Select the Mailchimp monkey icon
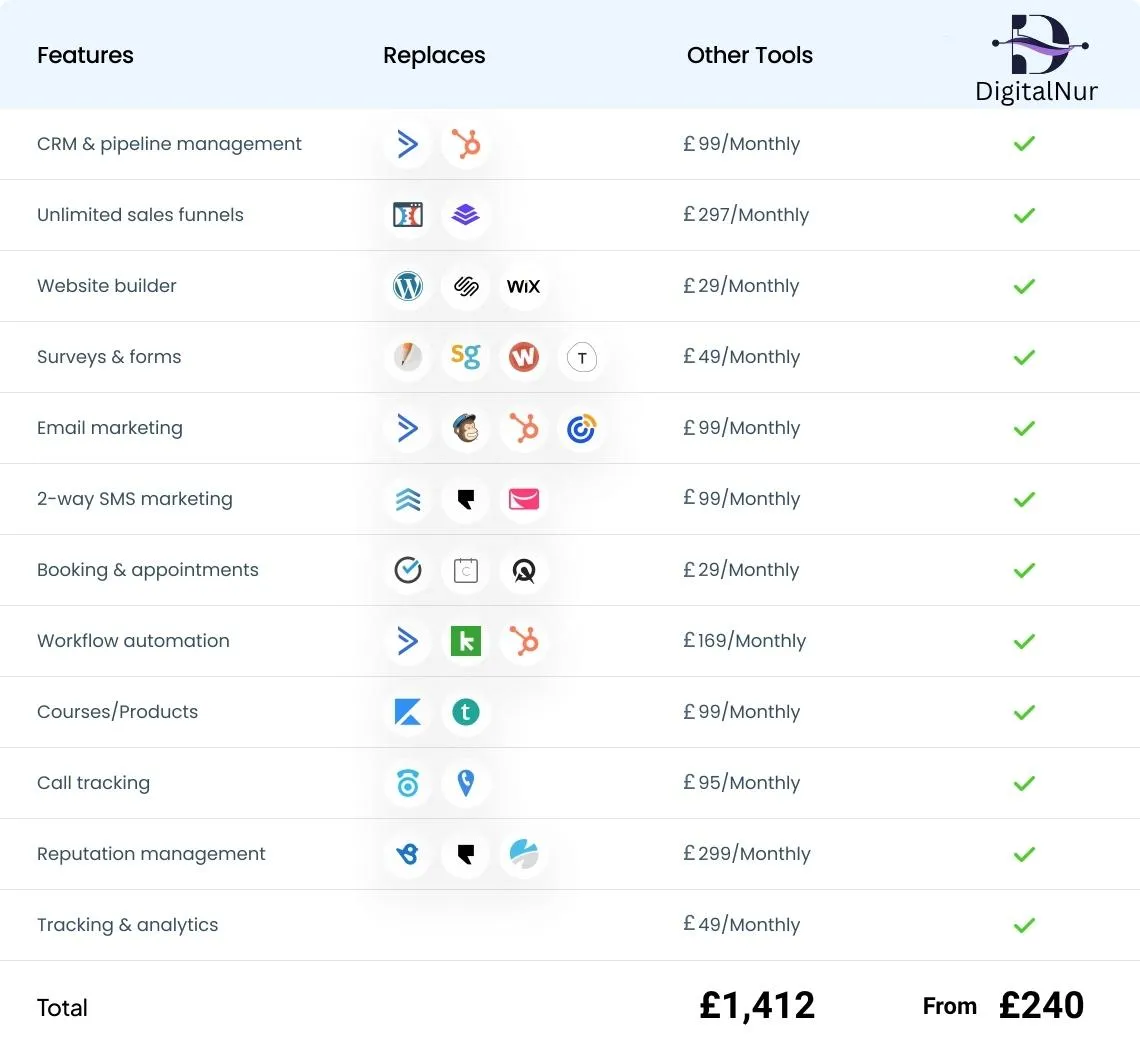Image resolution: width=1140 pixels, height=1052 pixels. coord(465,429)
